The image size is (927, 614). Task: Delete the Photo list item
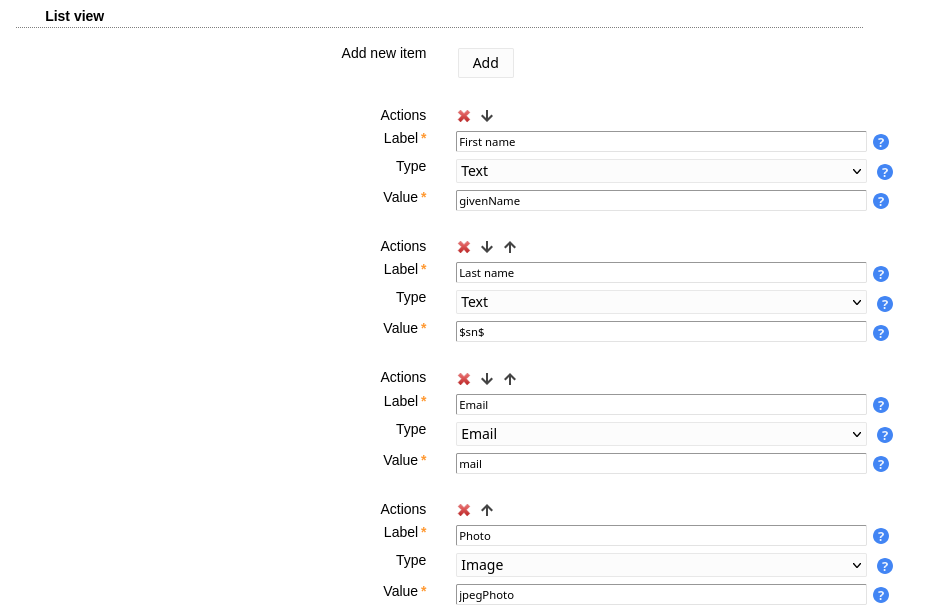click(x=464, y=510)
